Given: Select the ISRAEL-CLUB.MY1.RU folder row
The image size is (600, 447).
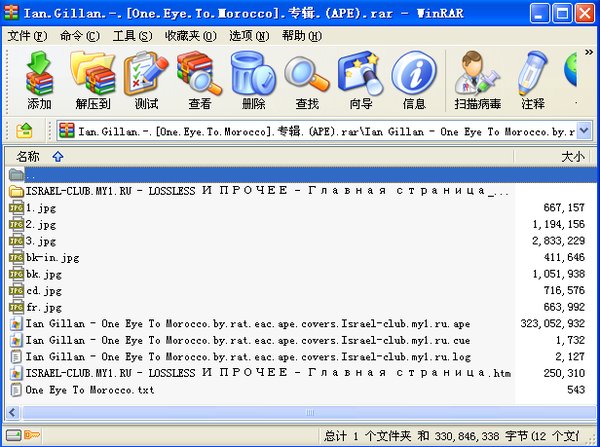Looking at the screenshot, I should coord(301,191).
